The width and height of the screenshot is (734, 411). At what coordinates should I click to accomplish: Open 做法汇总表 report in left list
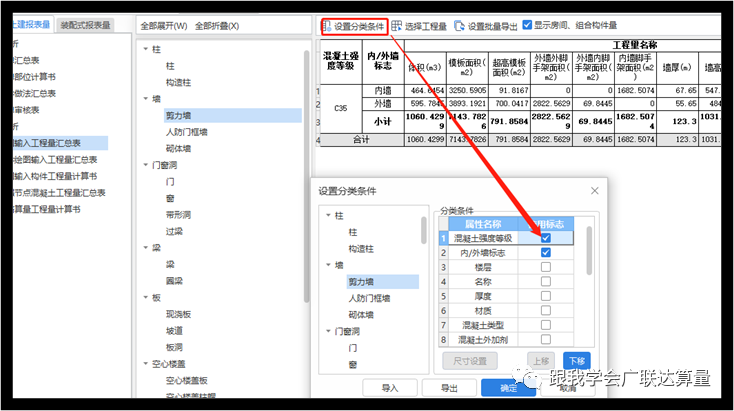coord(35,93)
